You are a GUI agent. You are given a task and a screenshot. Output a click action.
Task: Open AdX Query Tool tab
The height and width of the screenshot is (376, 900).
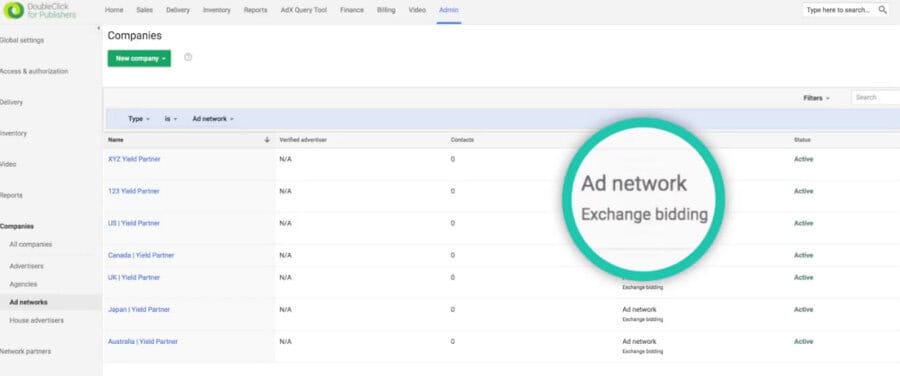point(304,10)
